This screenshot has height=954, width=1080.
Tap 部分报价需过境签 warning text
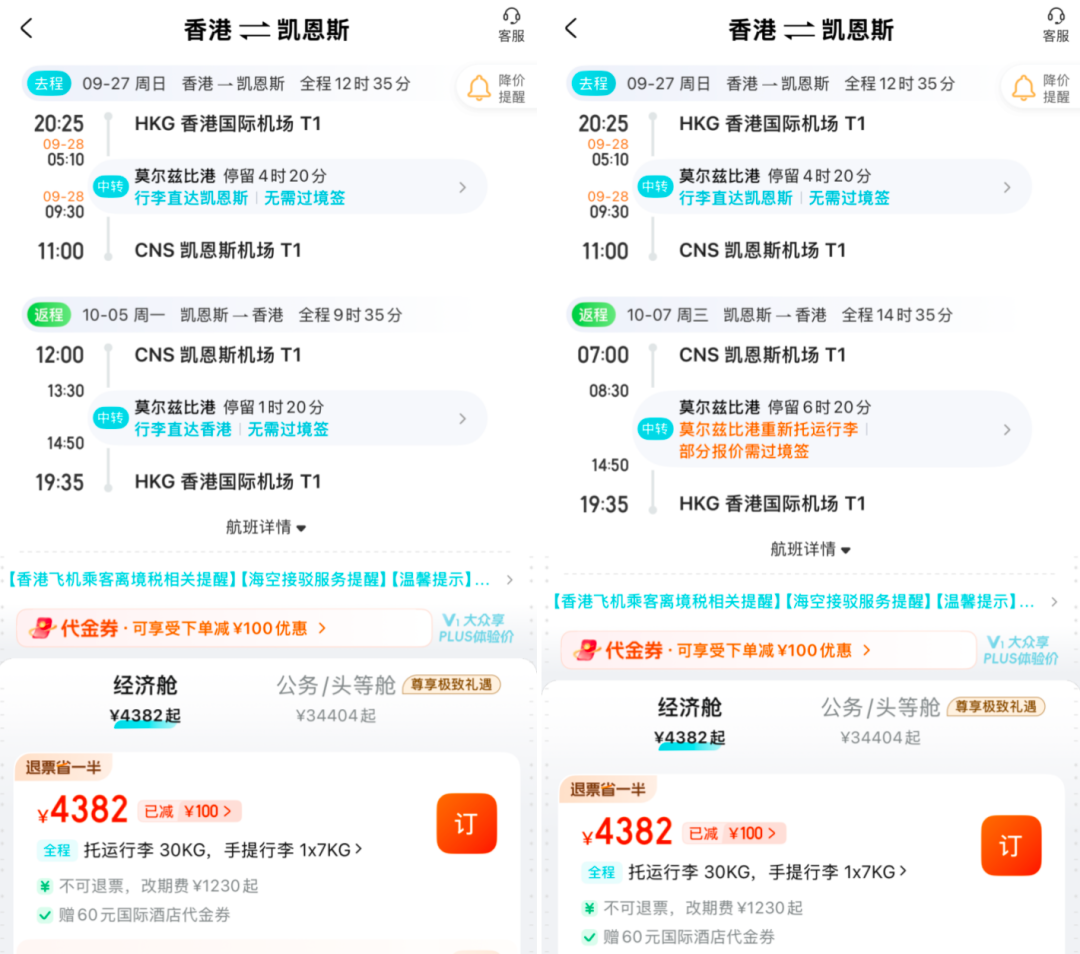(x=744, y=452)
